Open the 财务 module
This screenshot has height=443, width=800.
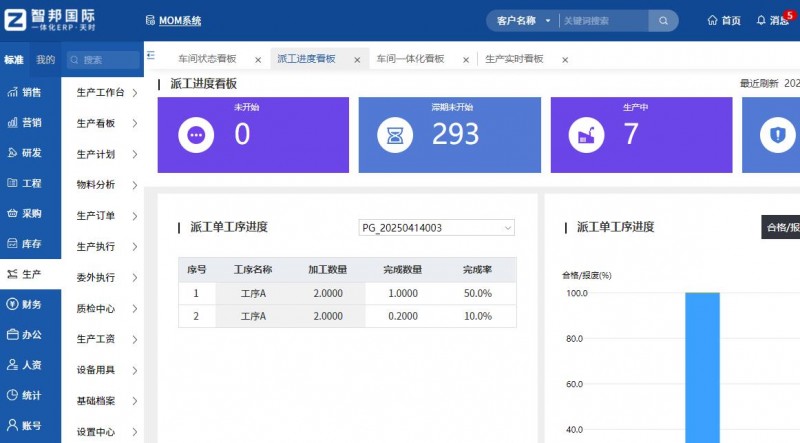[x=24, y=304]
